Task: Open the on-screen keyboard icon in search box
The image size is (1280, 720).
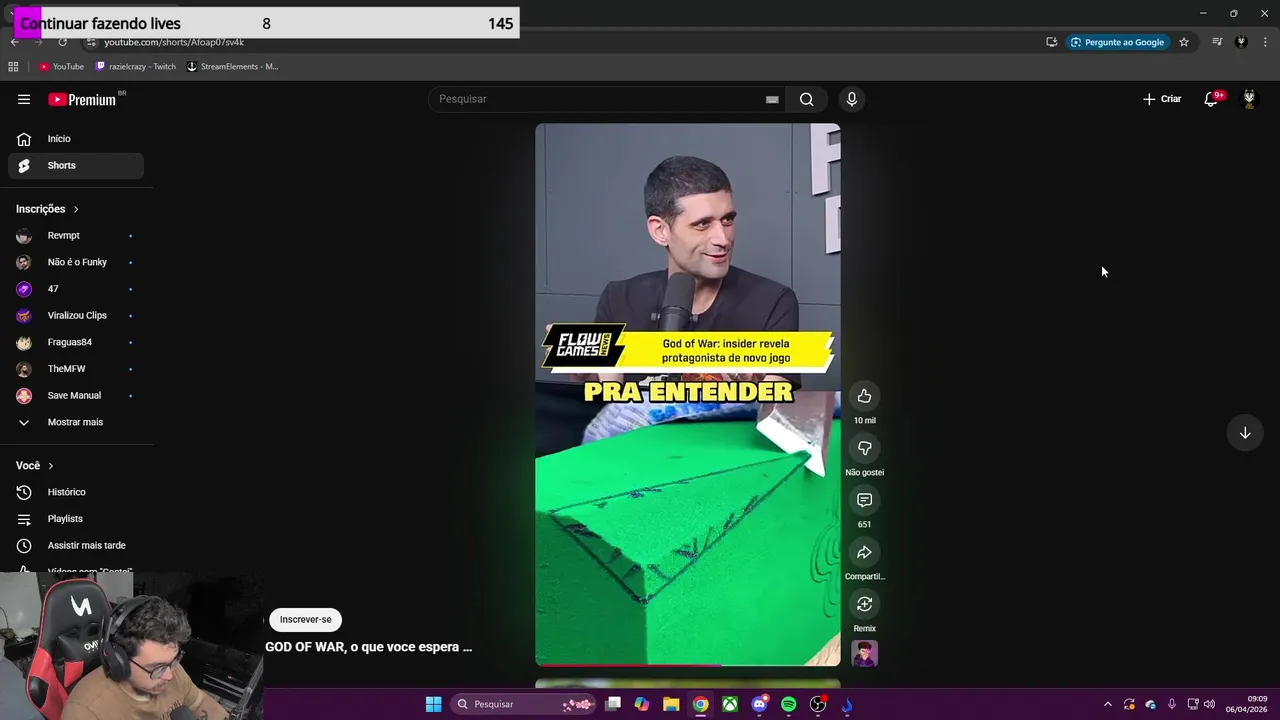Action: click(x=772, y=99)
